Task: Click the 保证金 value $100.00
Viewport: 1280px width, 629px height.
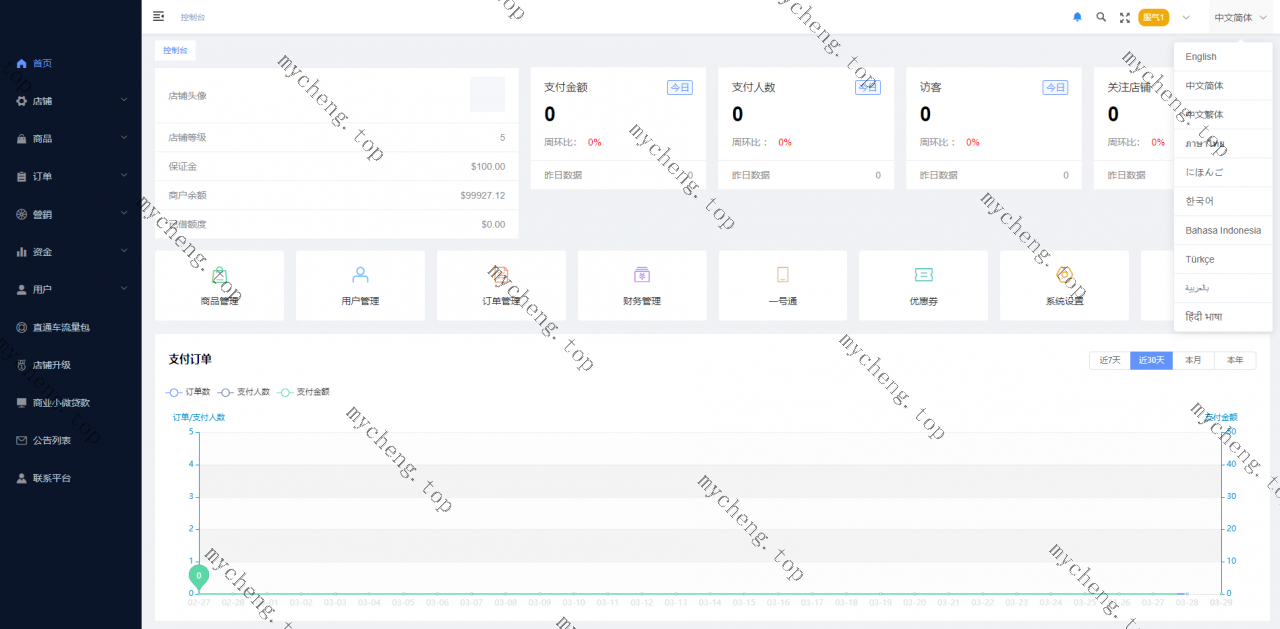Action: click(488, 167)
